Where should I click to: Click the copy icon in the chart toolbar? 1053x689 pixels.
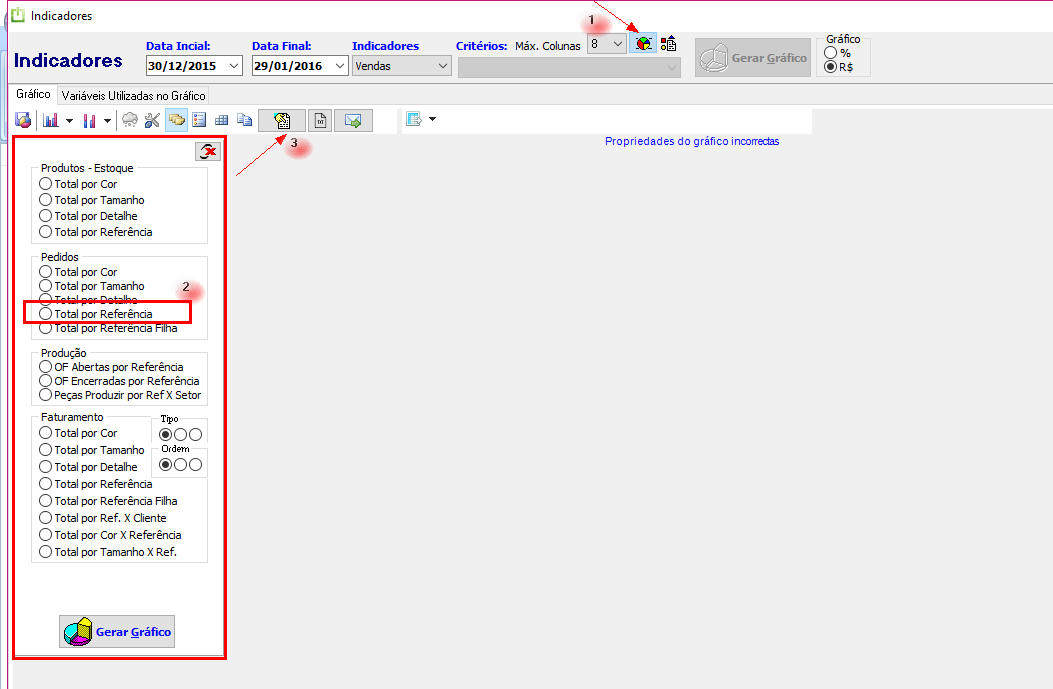pyautogui.click(x=244, y=120)
